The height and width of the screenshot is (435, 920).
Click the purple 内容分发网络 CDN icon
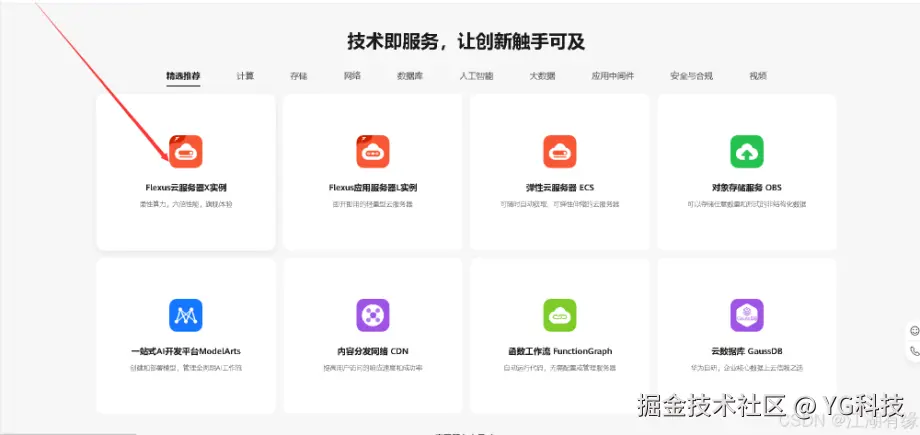(373, 315)
